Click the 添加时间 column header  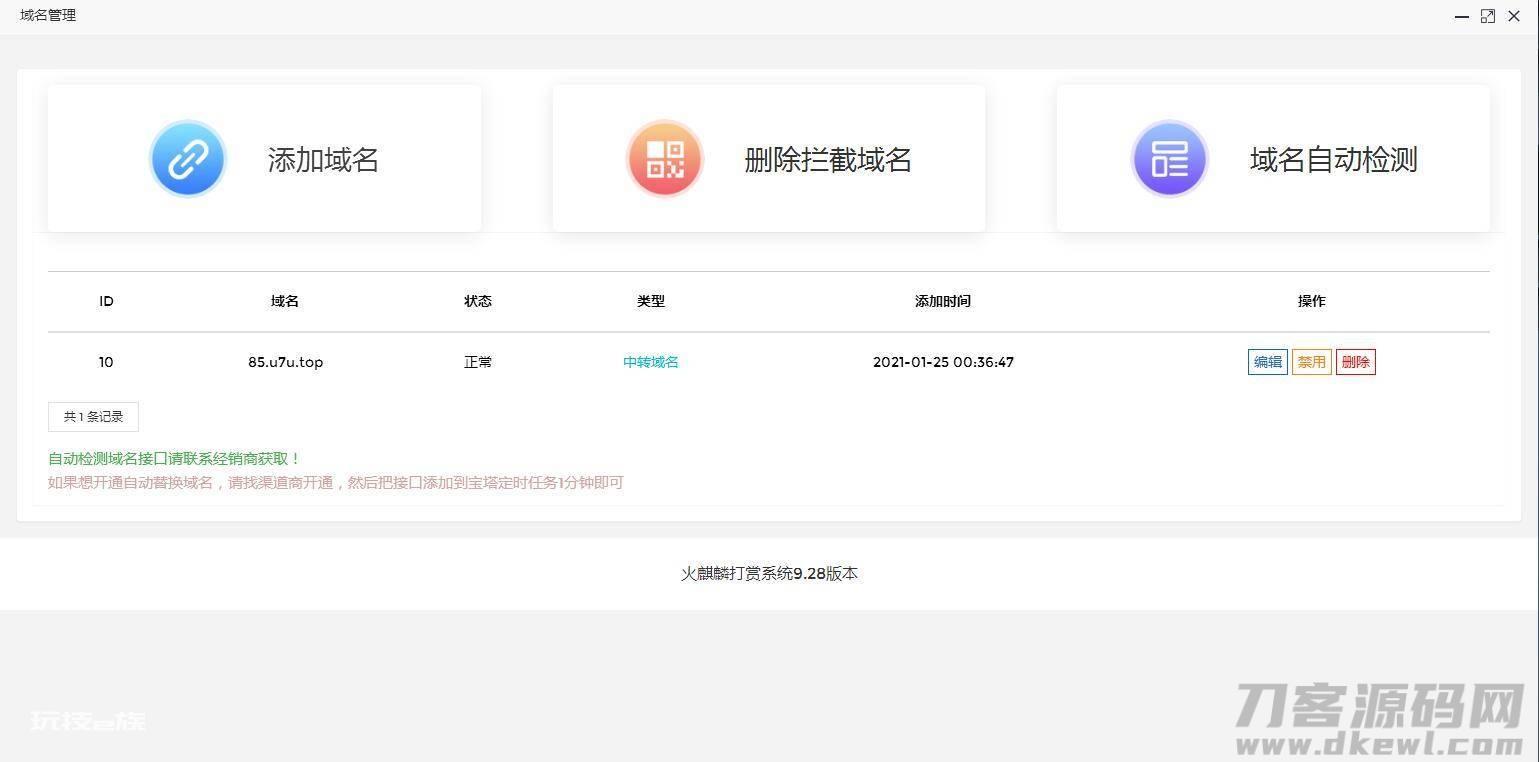pyautogui.click(x=942, y=301)
